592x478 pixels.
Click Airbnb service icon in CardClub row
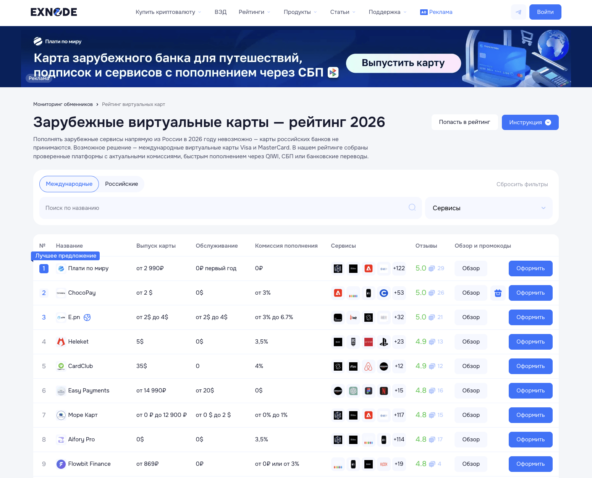368,366
